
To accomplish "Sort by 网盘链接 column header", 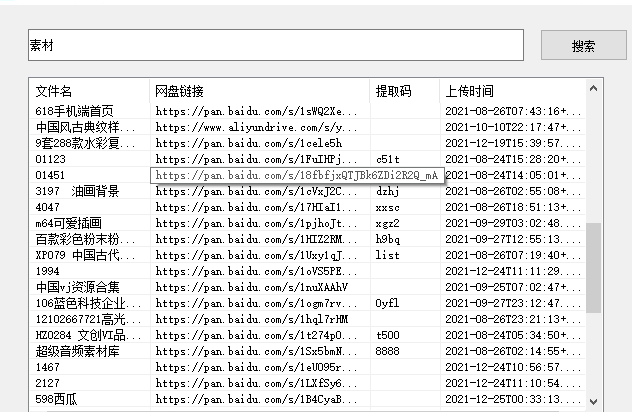I will tap(260, 90).
